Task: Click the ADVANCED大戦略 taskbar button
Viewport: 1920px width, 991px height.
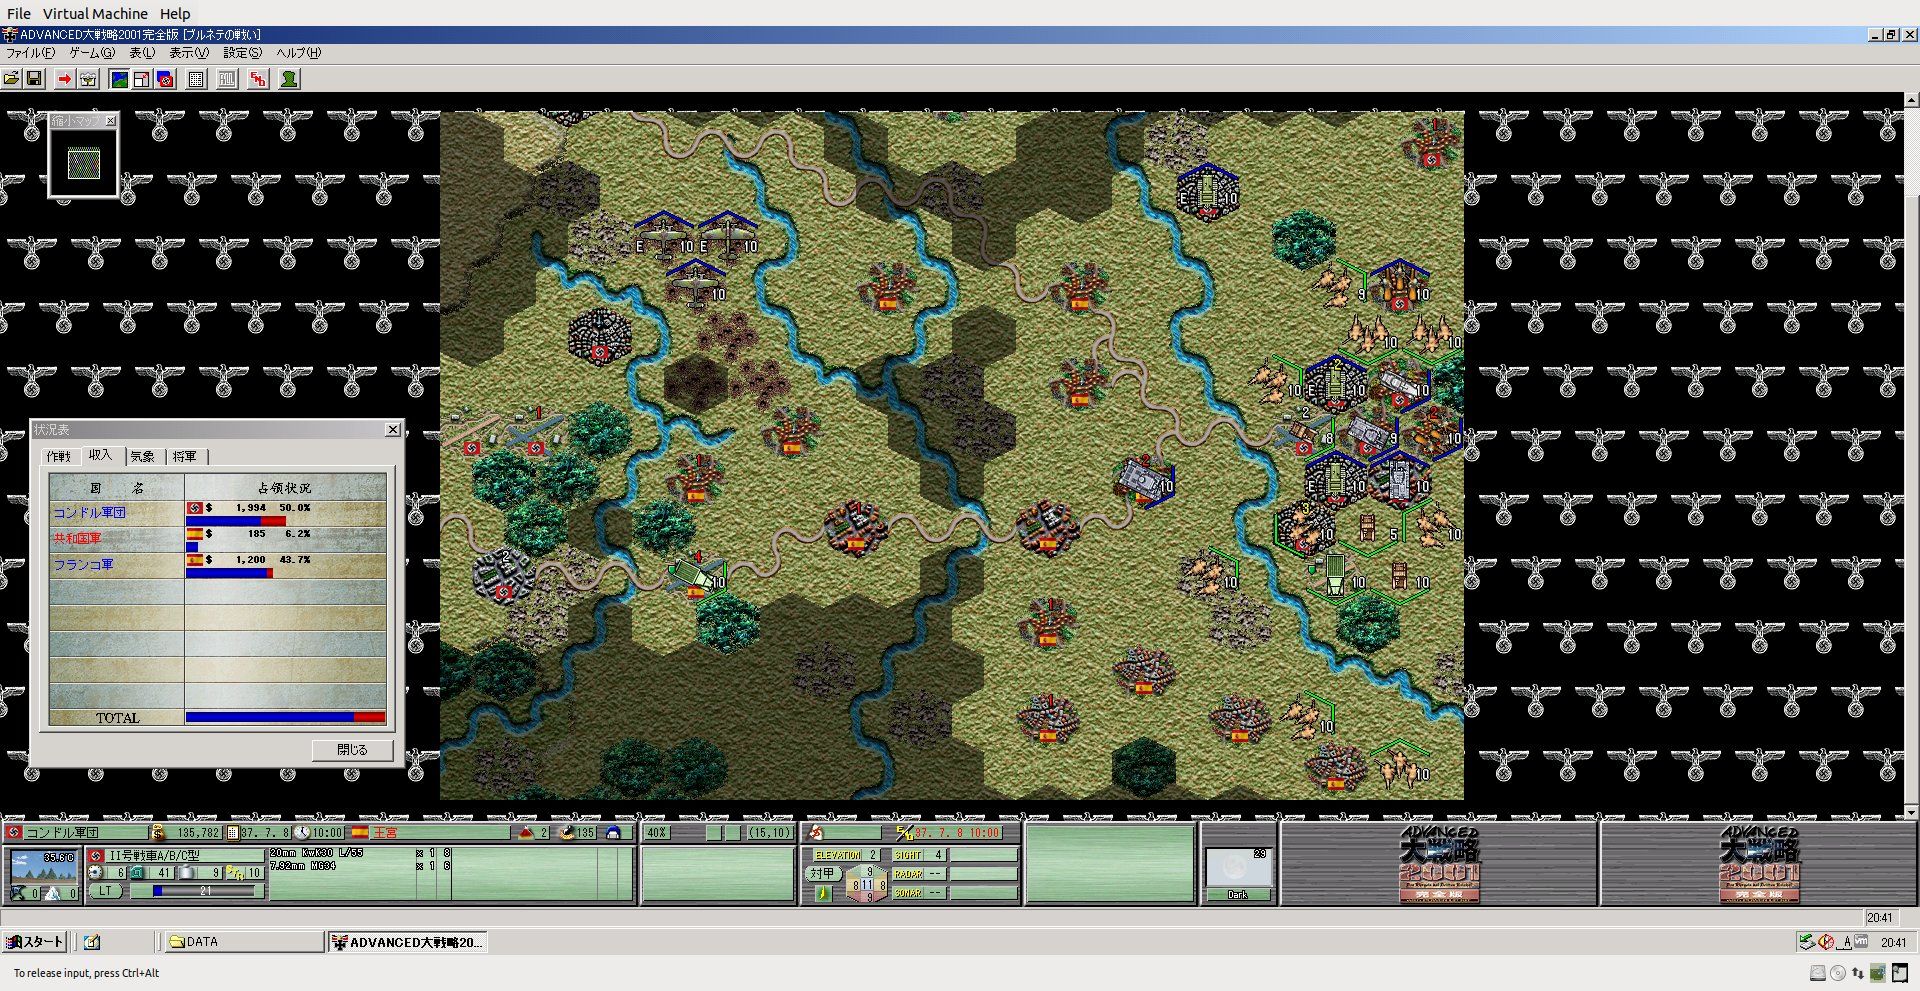Action: pos(407,942)
